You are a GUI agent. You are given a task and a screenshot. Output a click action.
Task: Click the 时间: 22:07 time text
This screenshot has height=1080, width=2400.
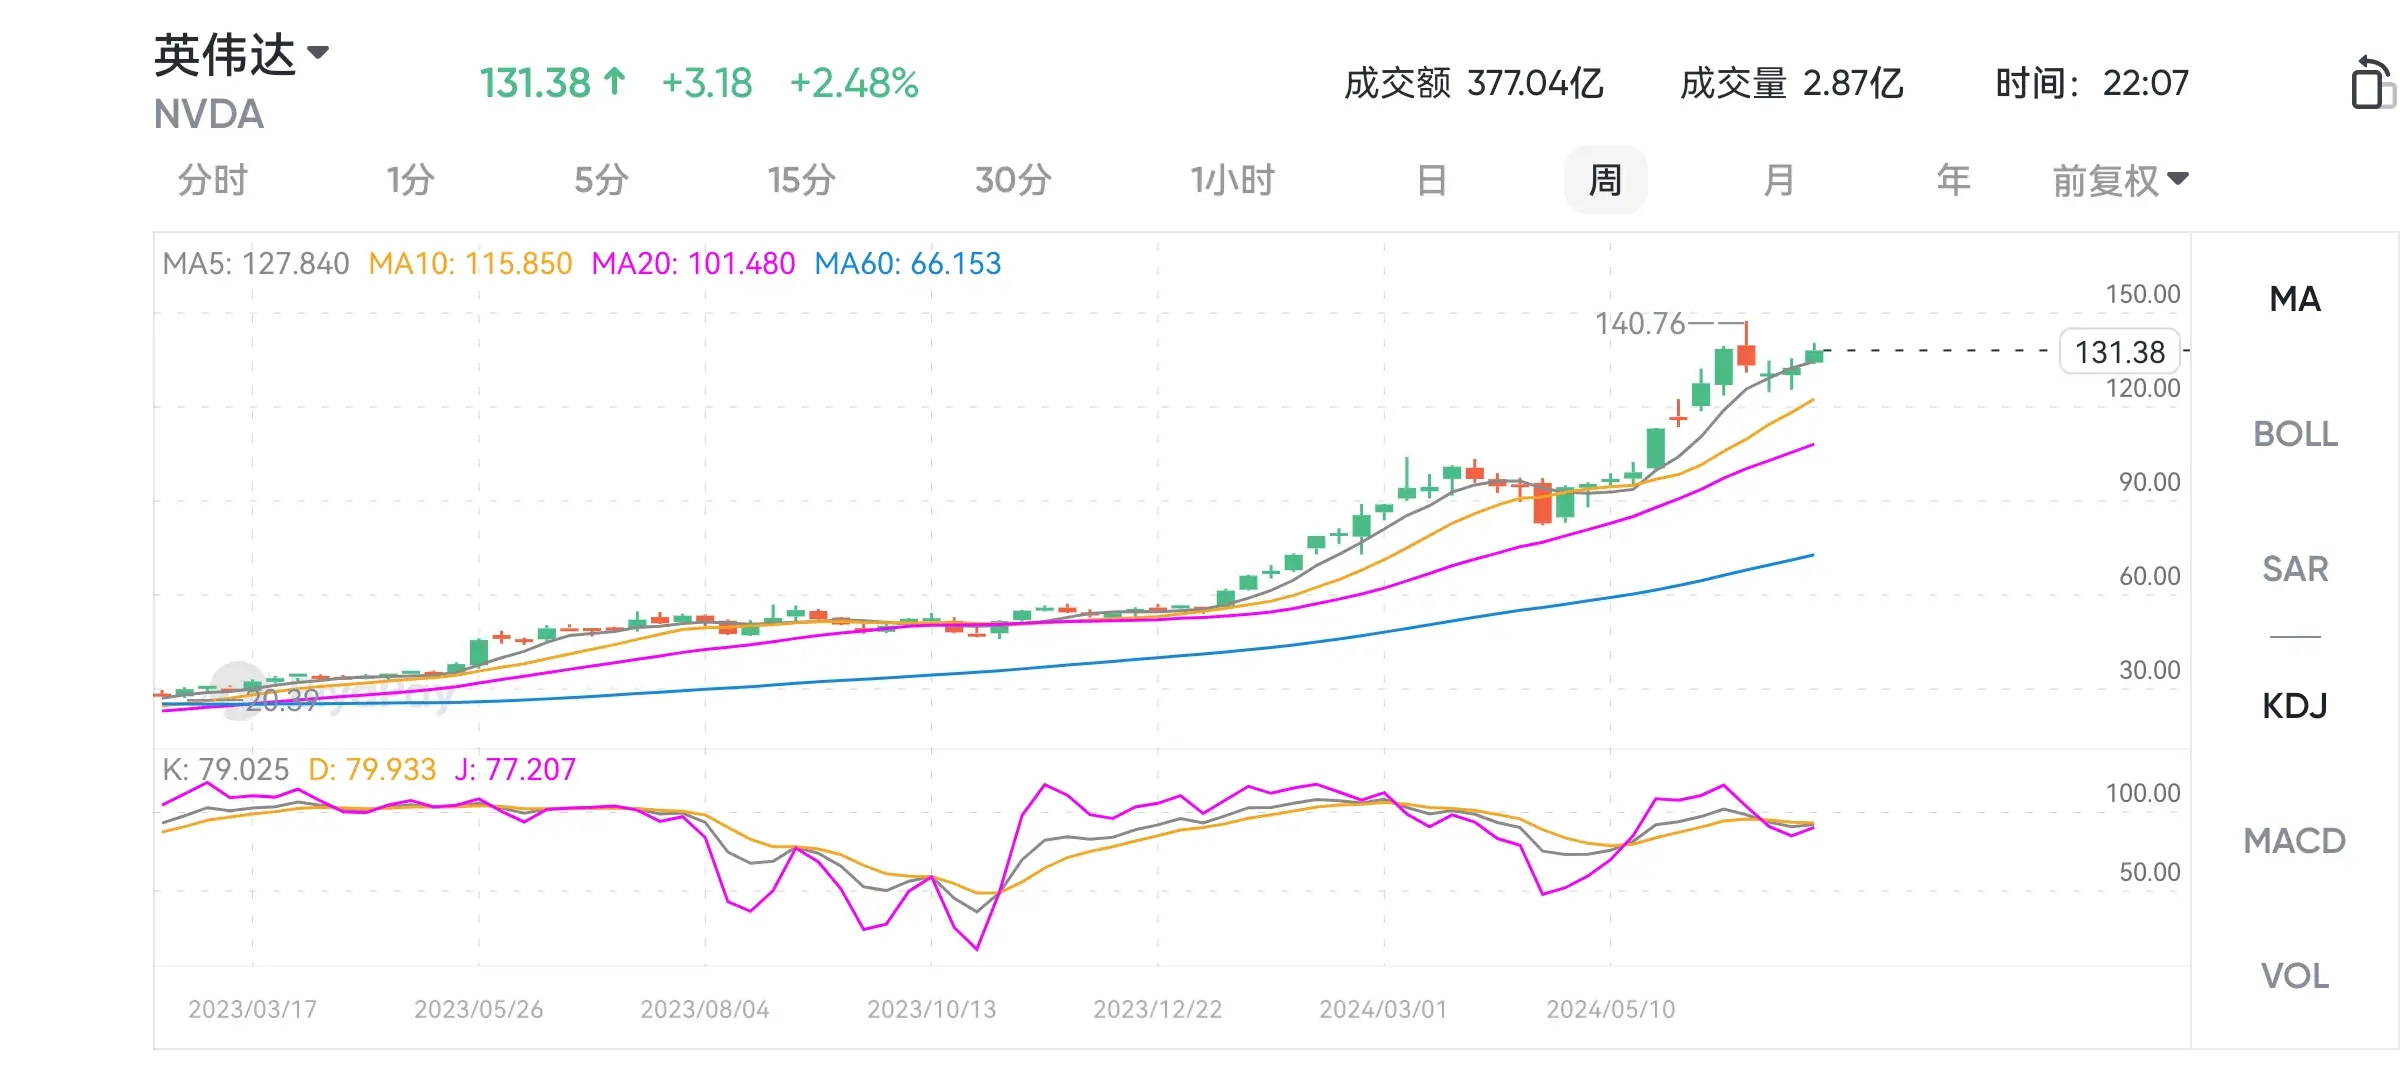pyautogui.click(x=2092, y=83)
